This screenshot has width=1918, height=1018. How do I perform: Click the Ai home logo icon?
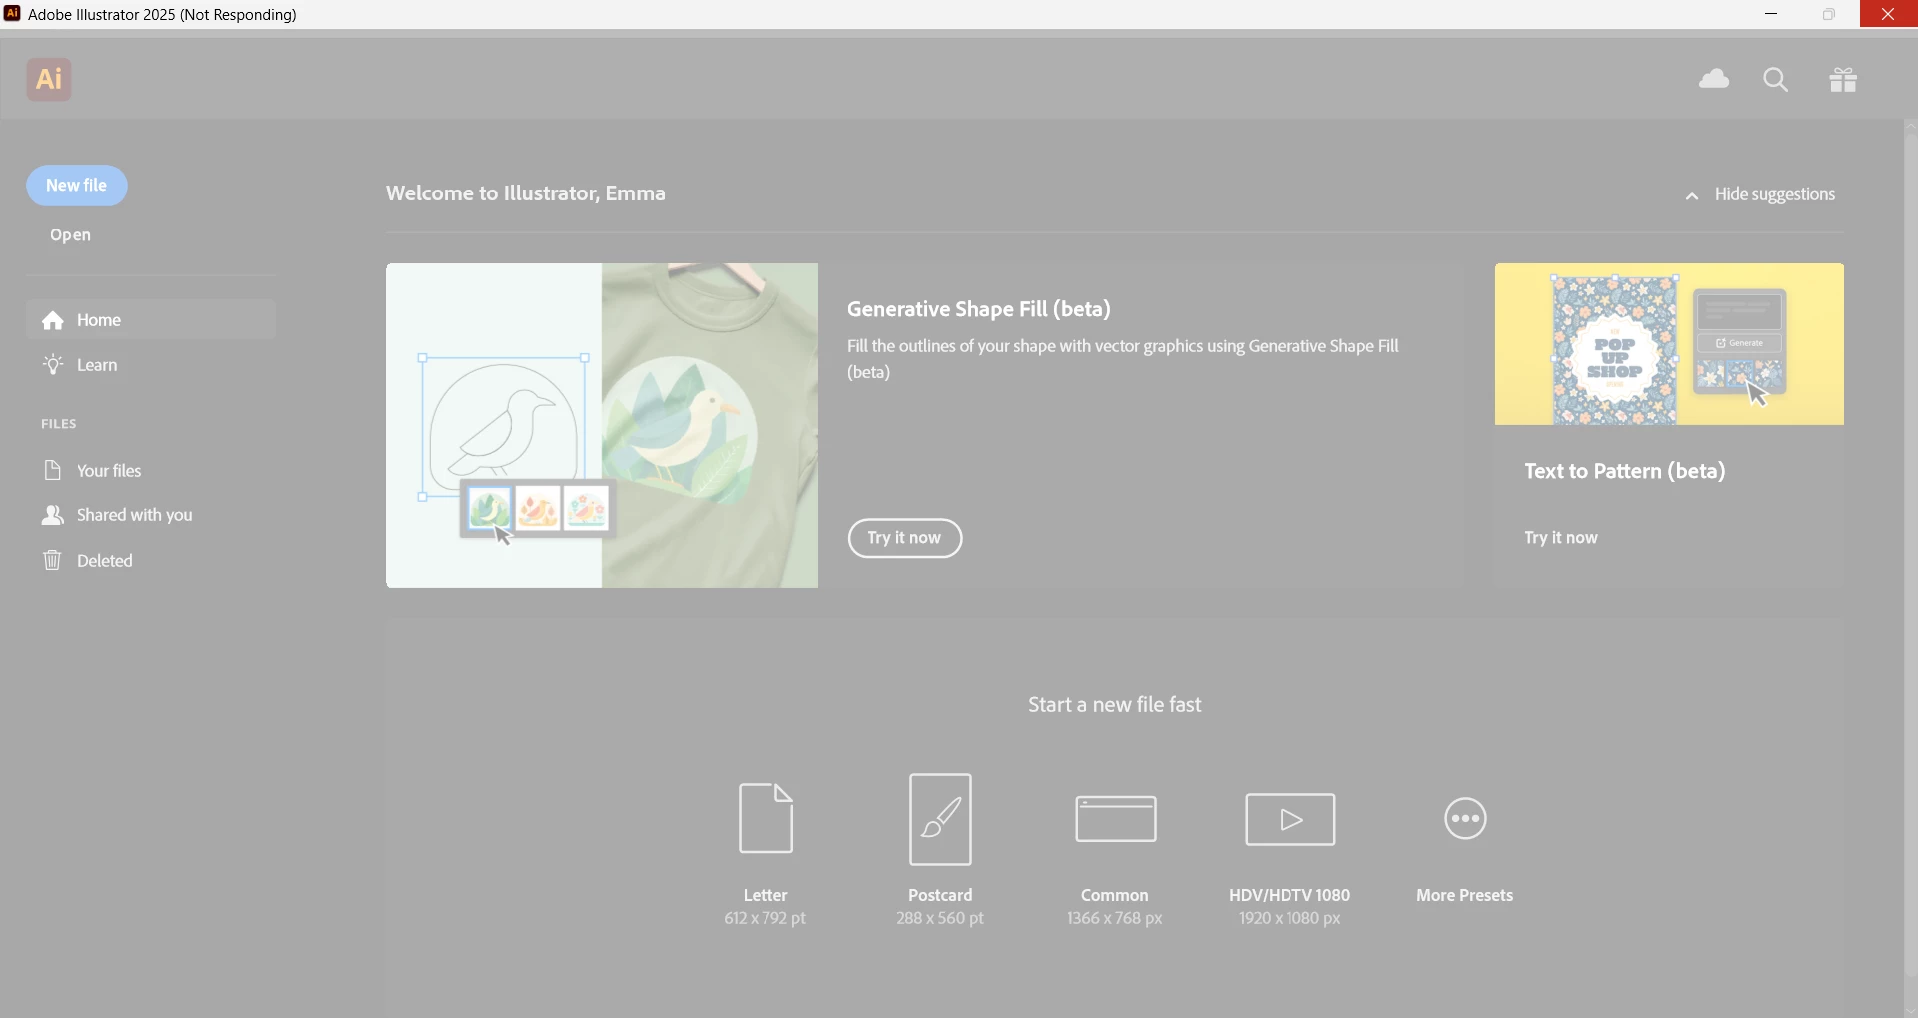pos(49,79)
